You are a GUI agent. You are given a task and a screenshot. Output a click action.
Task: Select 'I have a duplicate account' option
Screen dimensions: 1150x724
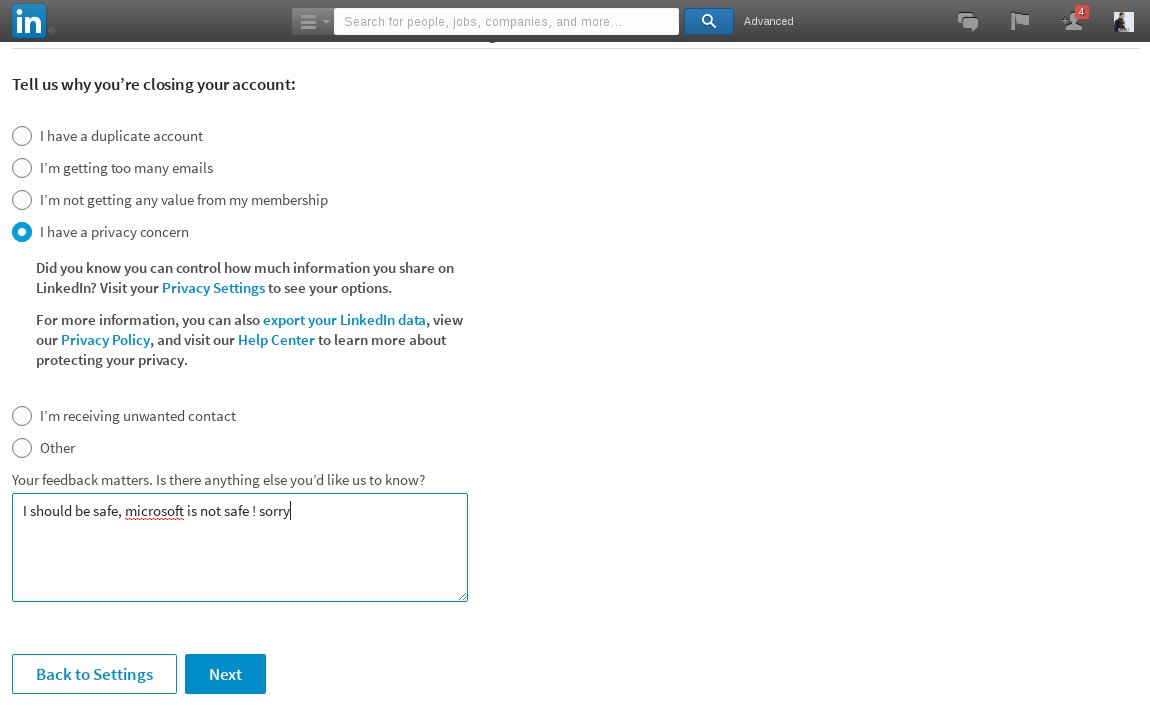22,136
